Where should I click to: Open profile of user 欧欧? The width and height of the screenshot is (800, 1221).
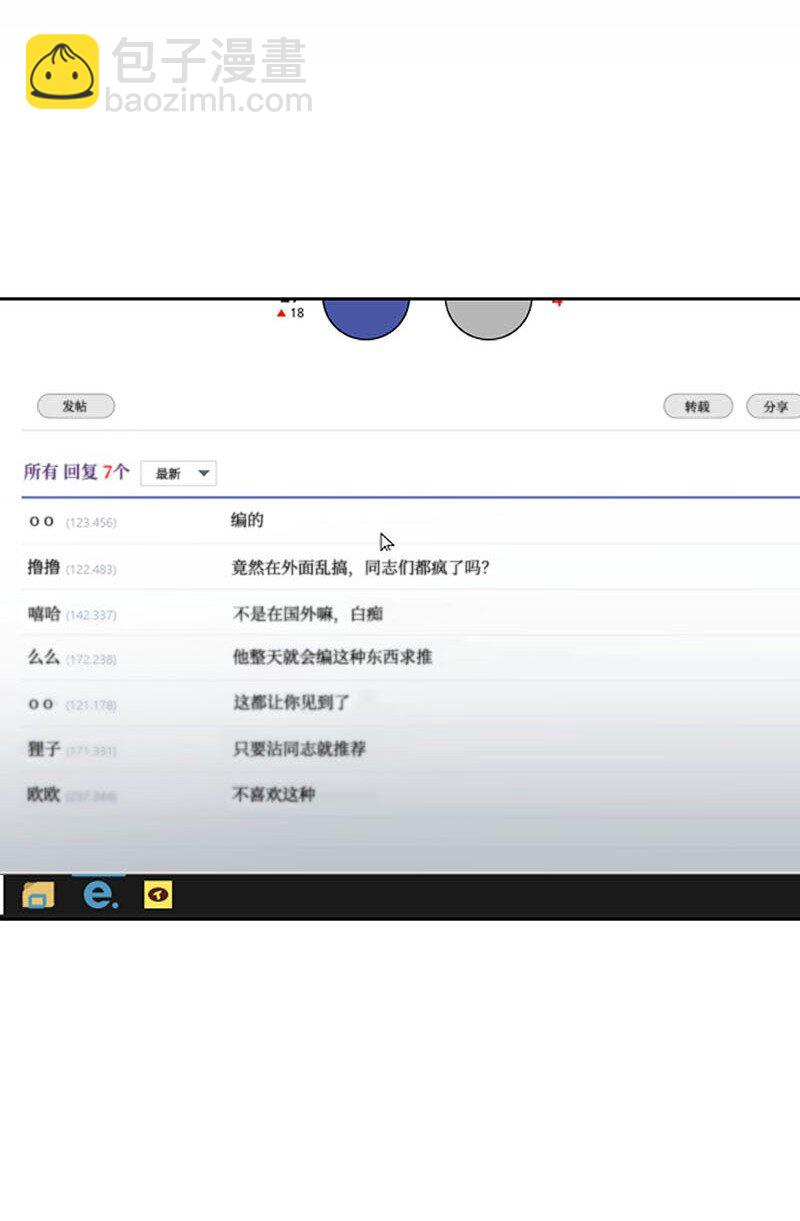pos(44,795)
